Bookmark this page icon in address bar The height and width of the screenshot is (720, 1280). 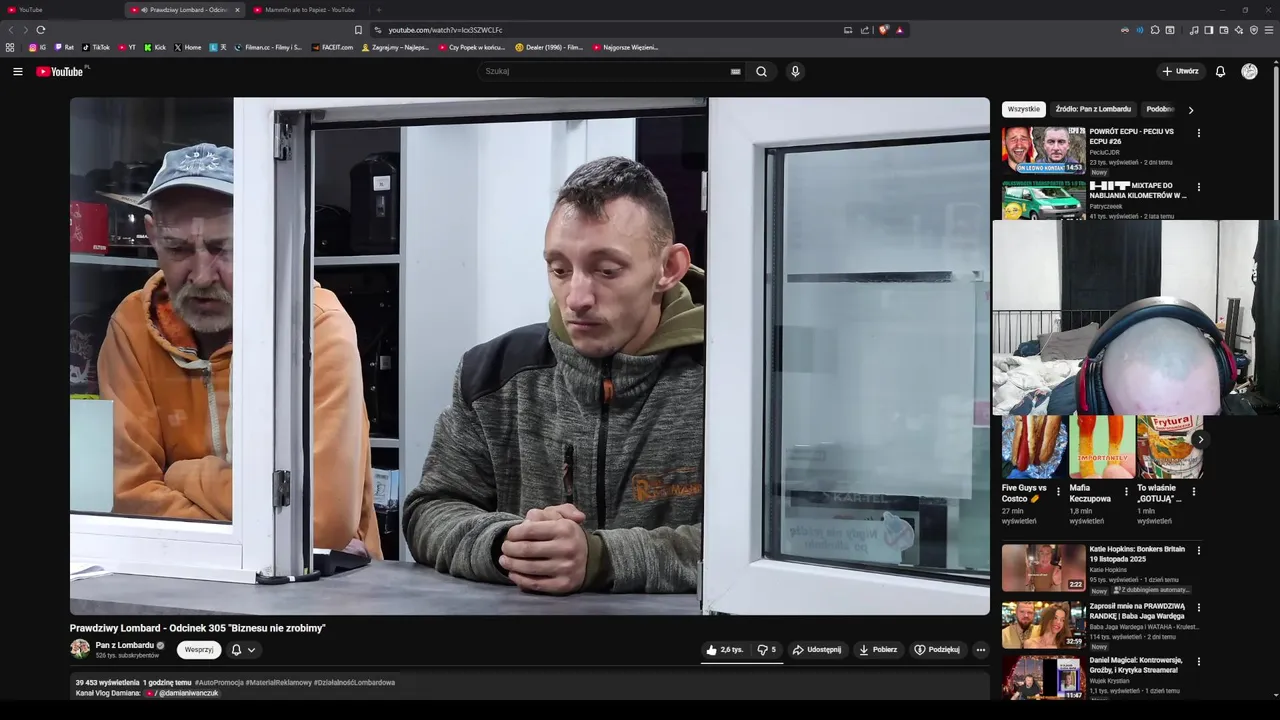click(x=358, y=30)
